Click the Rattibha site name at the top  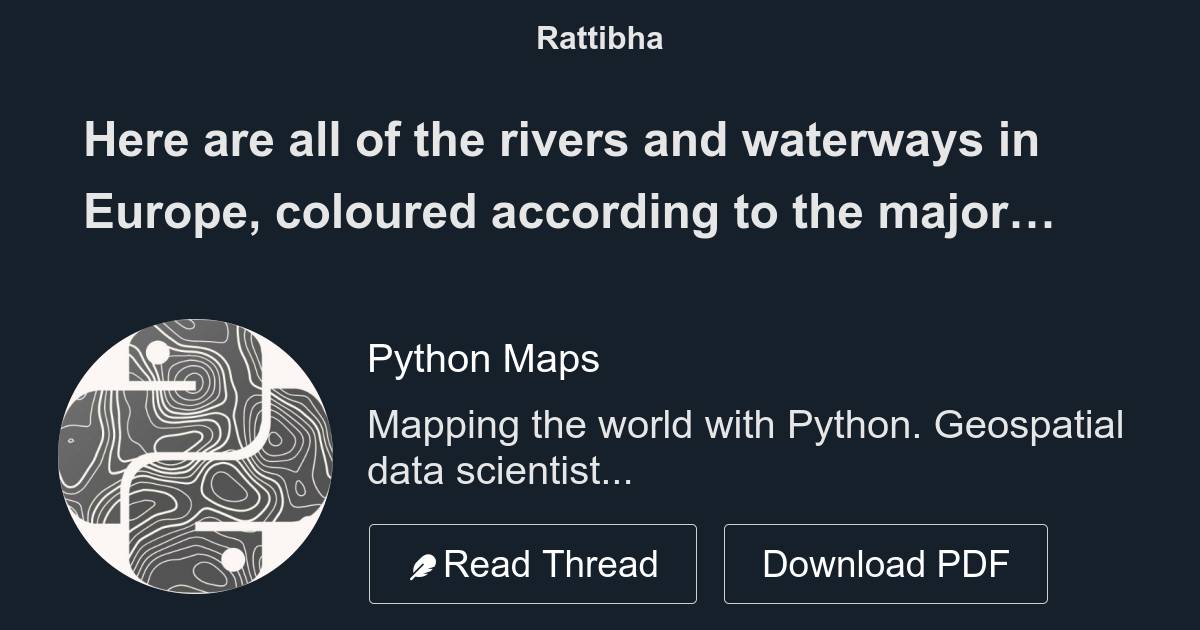pyautogui.click(x=599, y=38)
